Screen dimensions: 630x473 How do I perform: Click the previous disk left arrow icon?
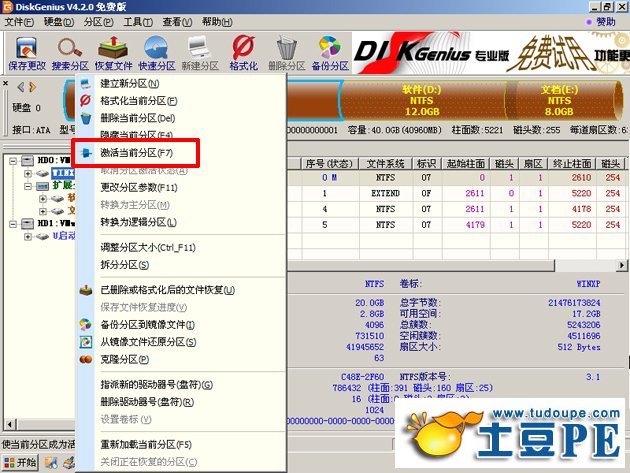click(21, 86)
